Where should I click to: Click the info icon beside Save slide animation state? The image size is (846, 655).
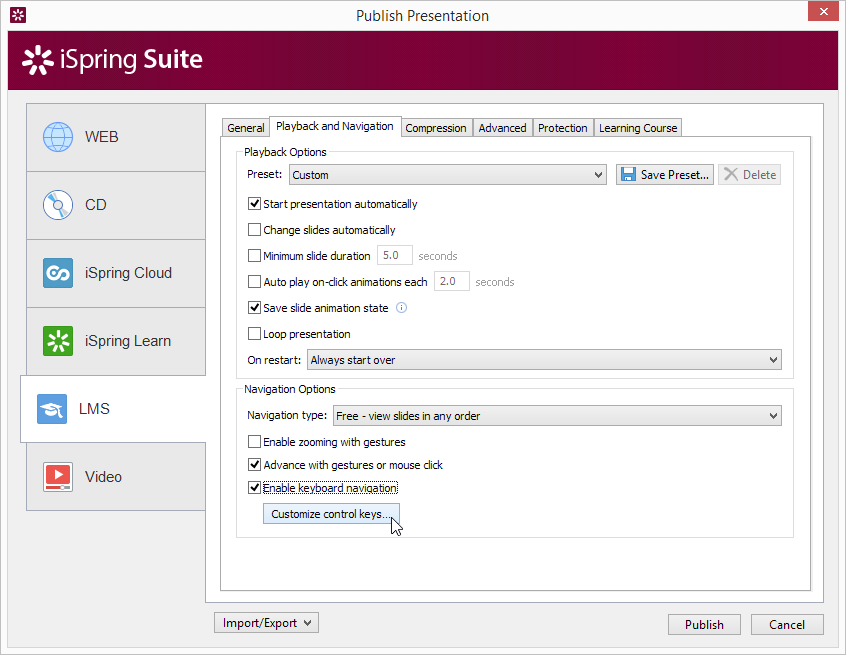(401, 308)
